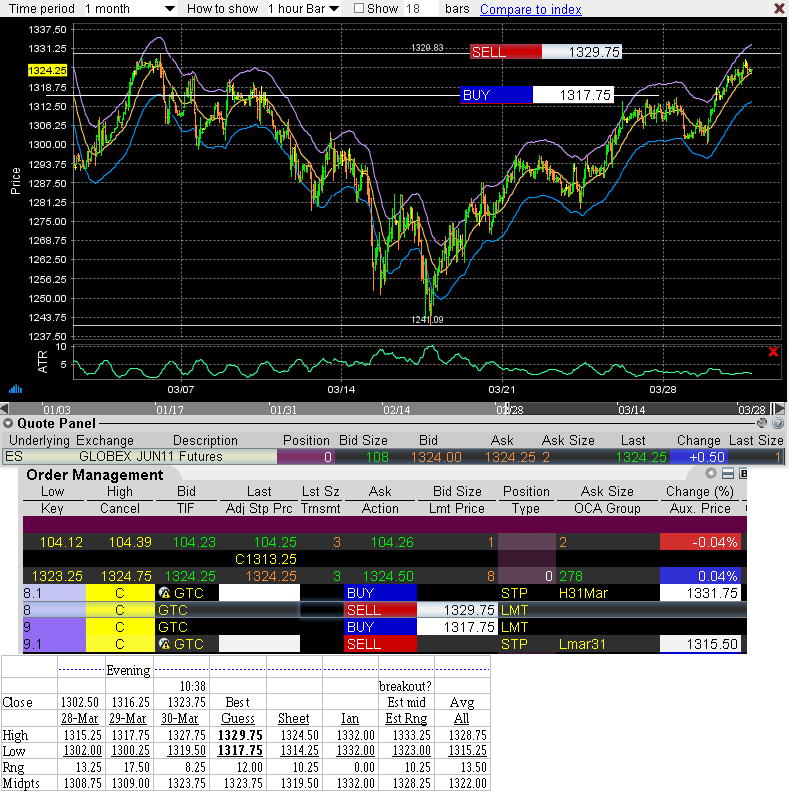
Task: Cancel order 8.1 with yellow C
Action: coord(120,593)
